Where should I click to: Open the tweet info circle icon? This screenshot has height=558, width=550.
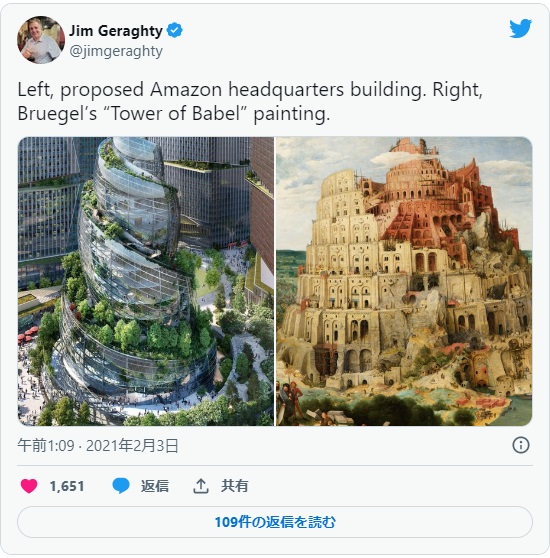[x=521, y=445]
